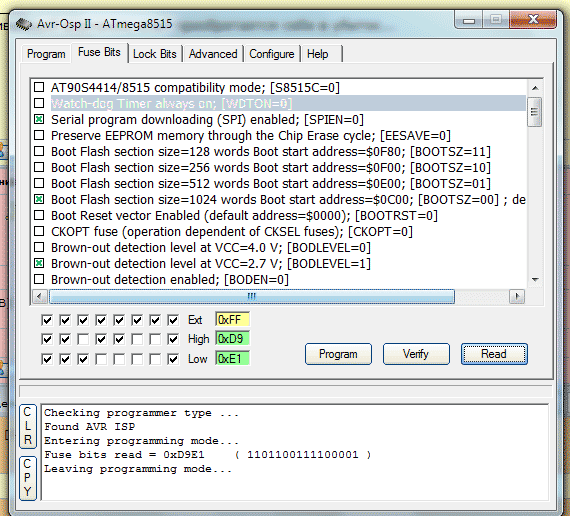
Task: Minimize the Avr-Osp II window
Action: (469, 20)
